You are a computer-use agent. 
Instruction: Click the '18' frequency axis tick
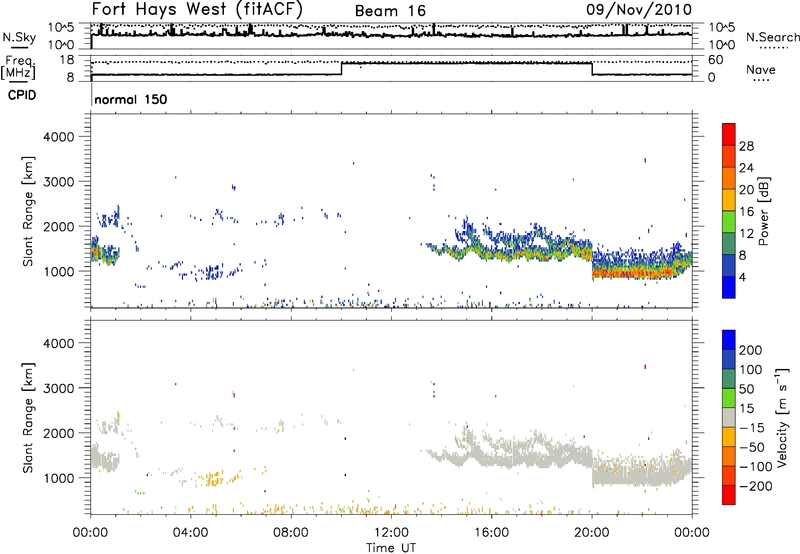[66, 60]
